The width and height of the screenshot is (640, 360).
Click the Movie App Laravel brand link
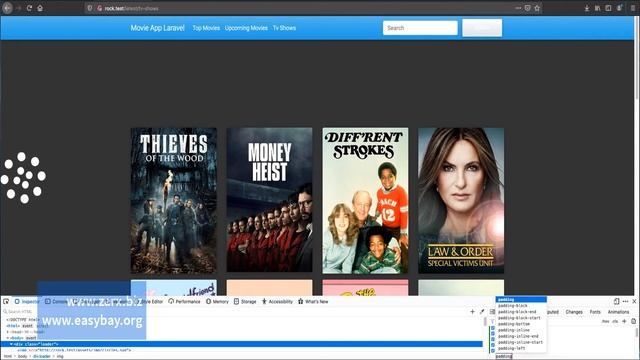click(x=158, y=28)
